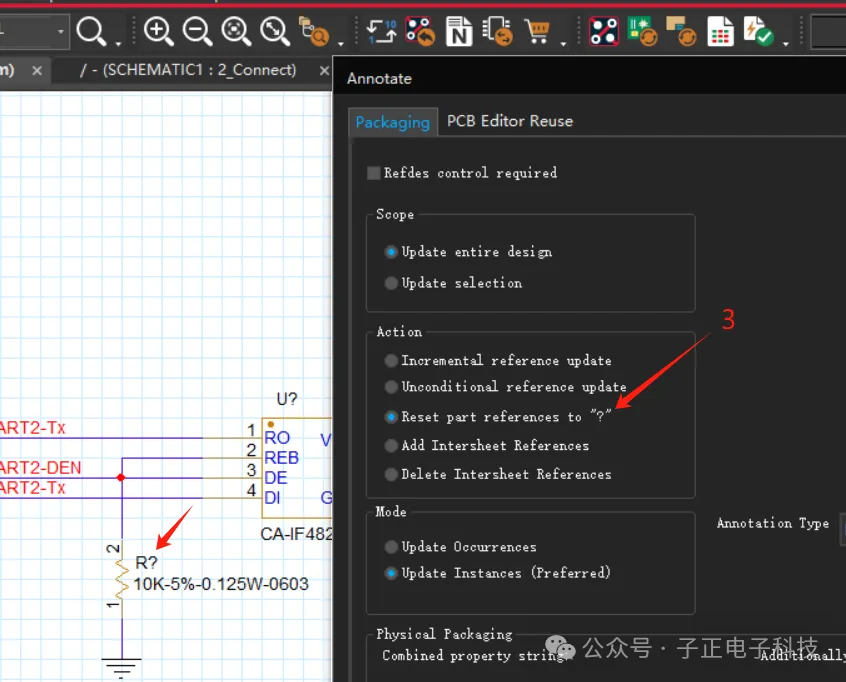Open the combo box at toolbar far left

(34, 31)
